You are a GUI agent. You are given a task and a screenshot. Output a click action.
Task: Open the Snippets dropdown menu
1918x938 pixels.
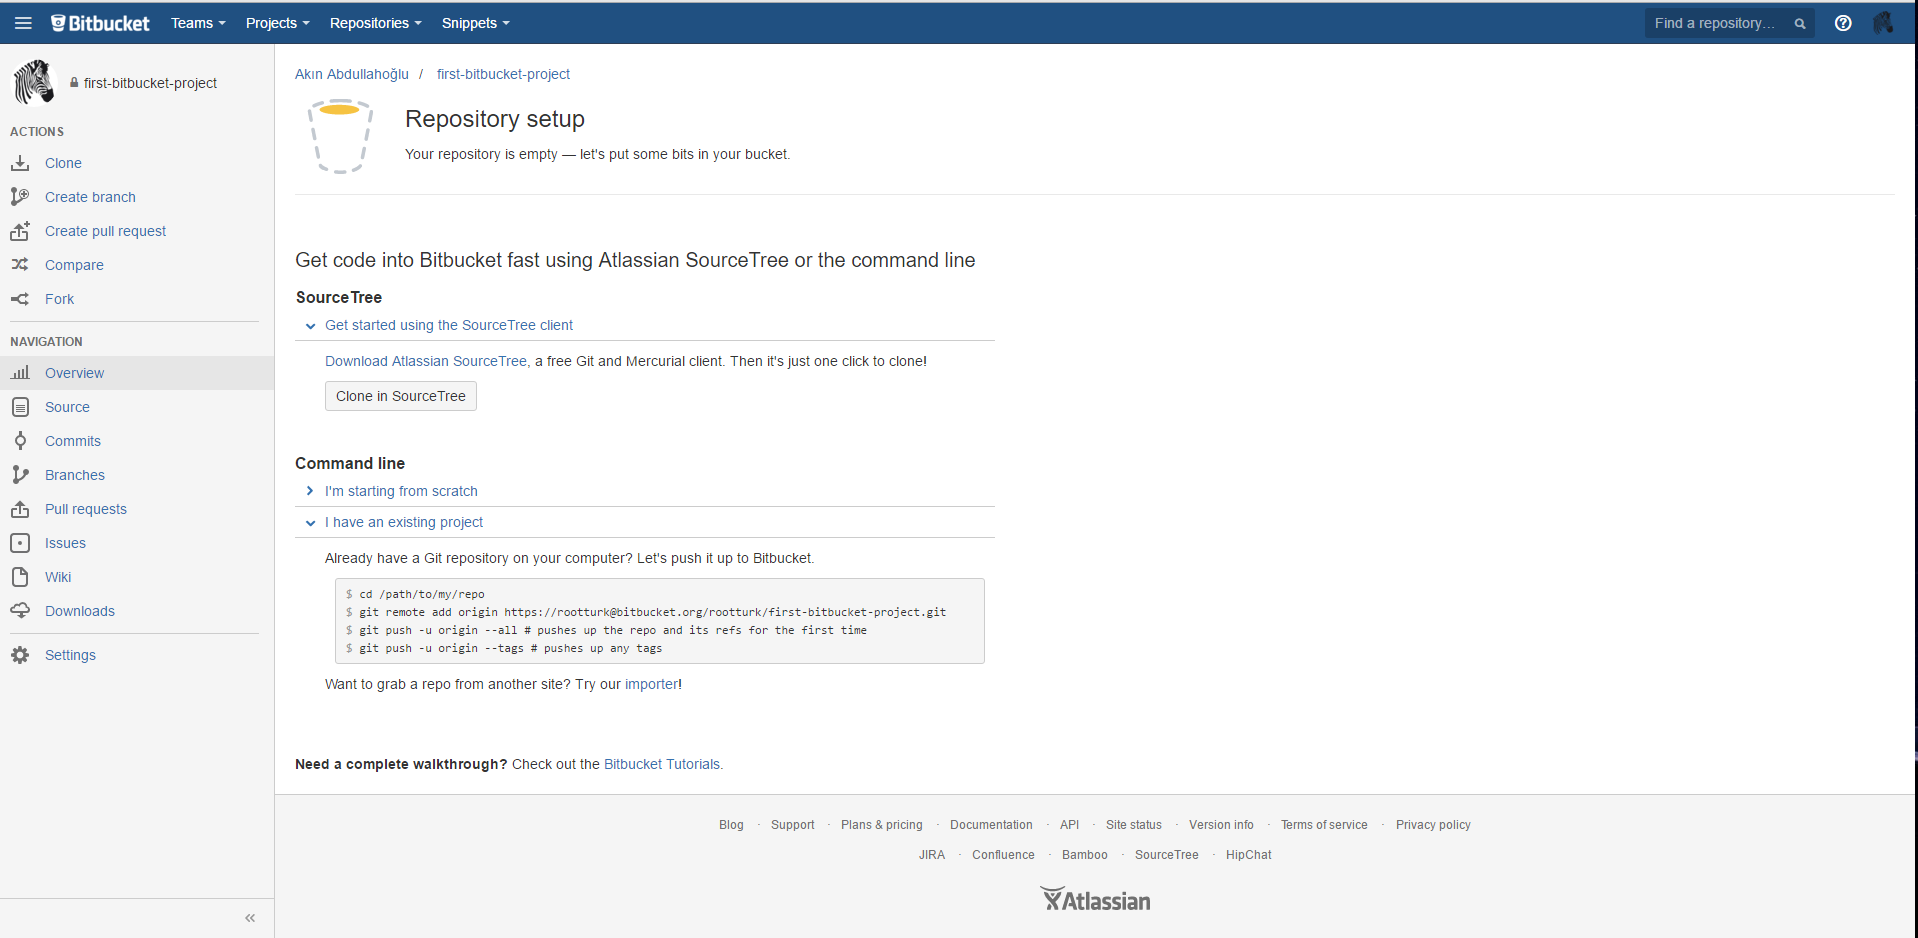click(476, 23)
